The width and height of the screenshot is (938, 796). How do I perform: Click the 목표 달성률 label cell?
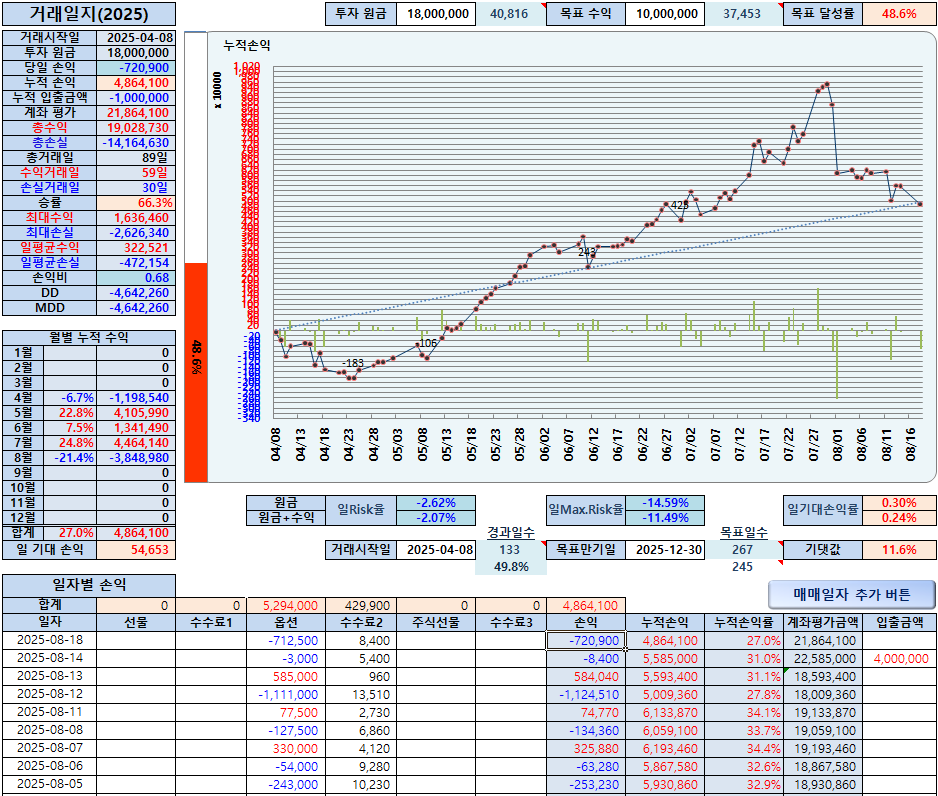point(823,14)
